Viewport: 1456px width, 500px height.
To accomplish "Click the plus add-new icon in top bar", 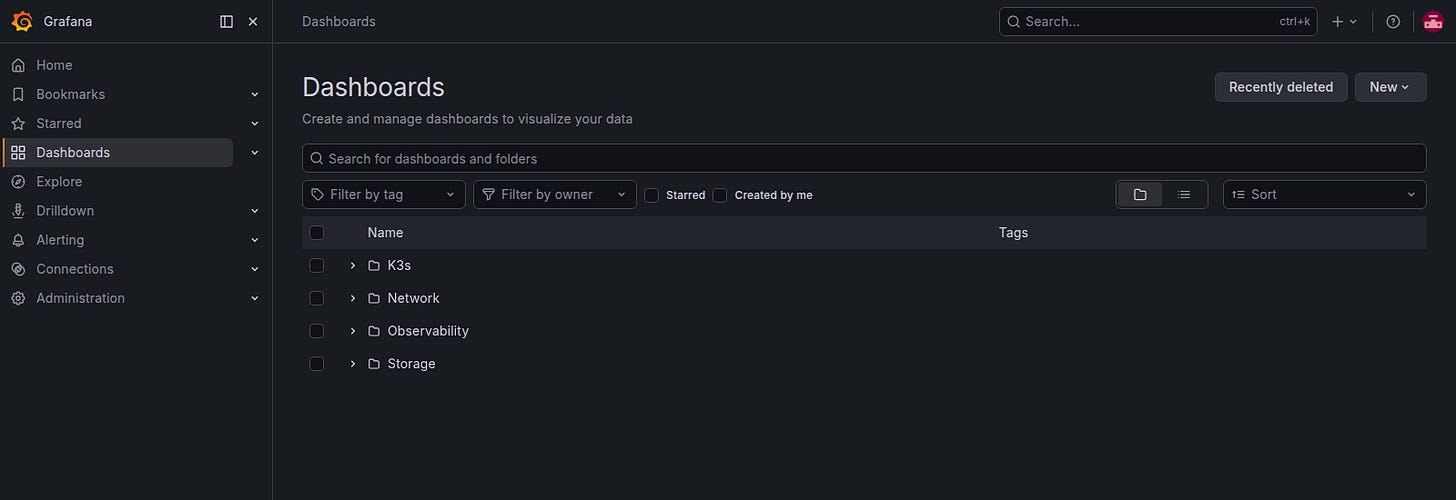I will point(1338,21).
